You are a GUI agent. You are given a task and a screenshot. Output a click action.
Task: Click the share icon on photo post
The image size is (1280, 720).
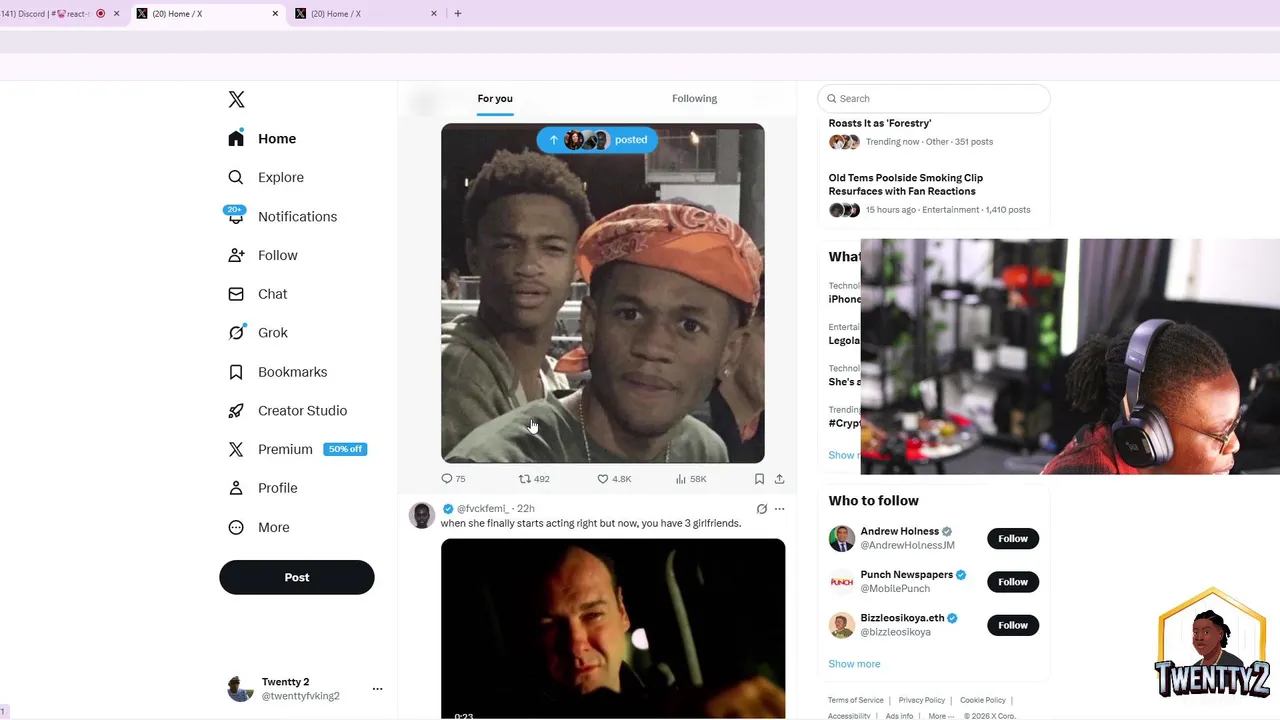click(779, 479)
